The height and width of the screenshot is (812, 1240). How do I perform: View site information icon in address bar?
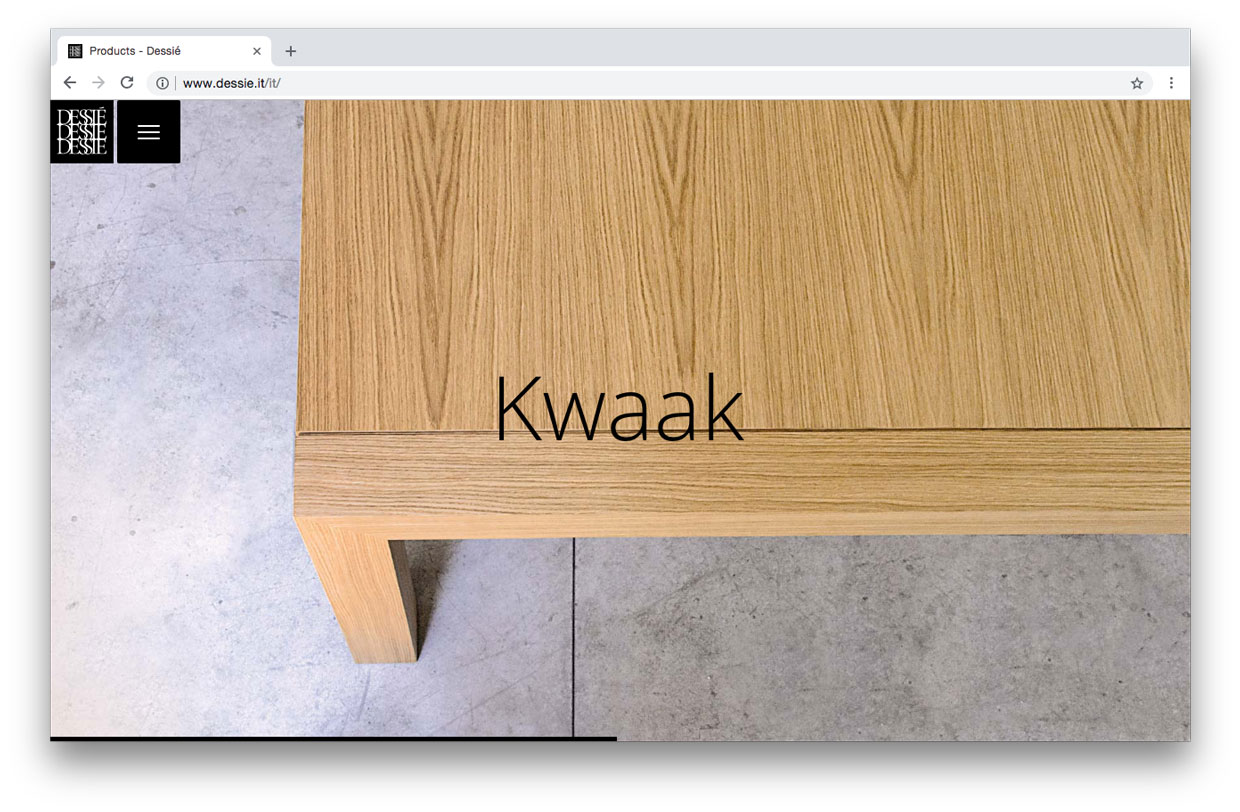click(x=162, y=83)
